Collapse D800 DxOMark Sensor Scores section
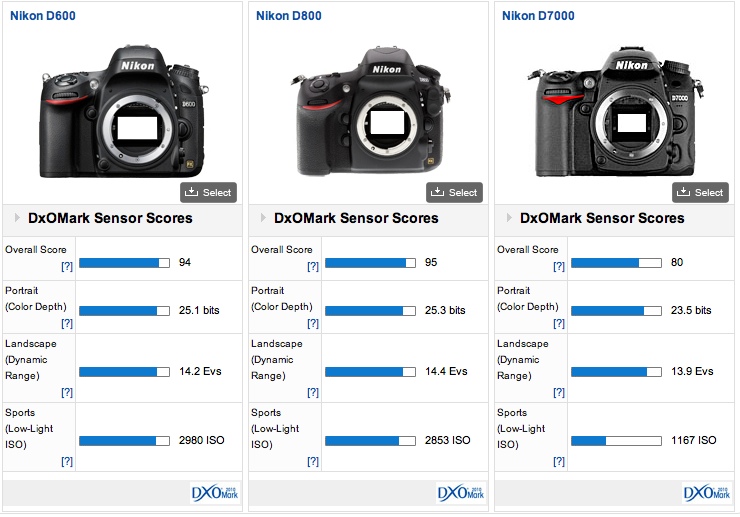 263,218
